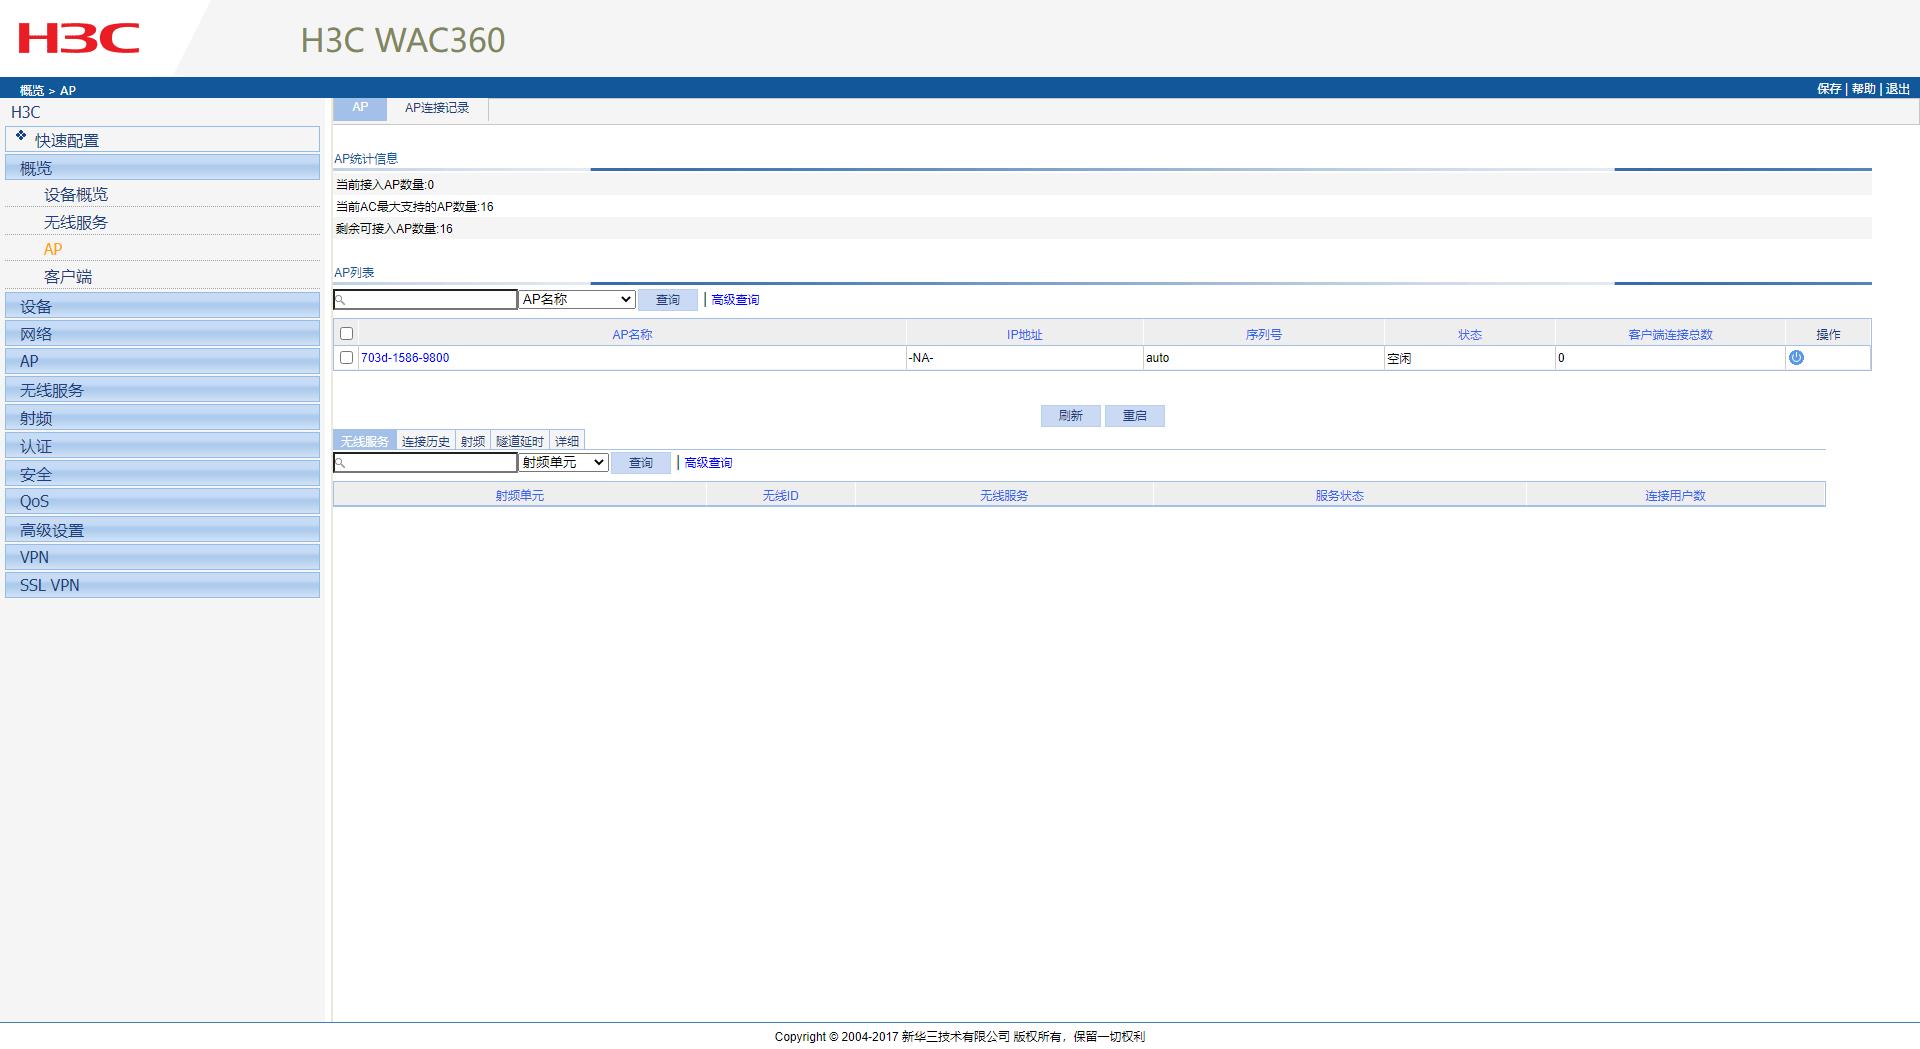This screenshot has width=1920, height=1049.
Task: Sort by 序列号 column header
Action: coord(1264,335)
